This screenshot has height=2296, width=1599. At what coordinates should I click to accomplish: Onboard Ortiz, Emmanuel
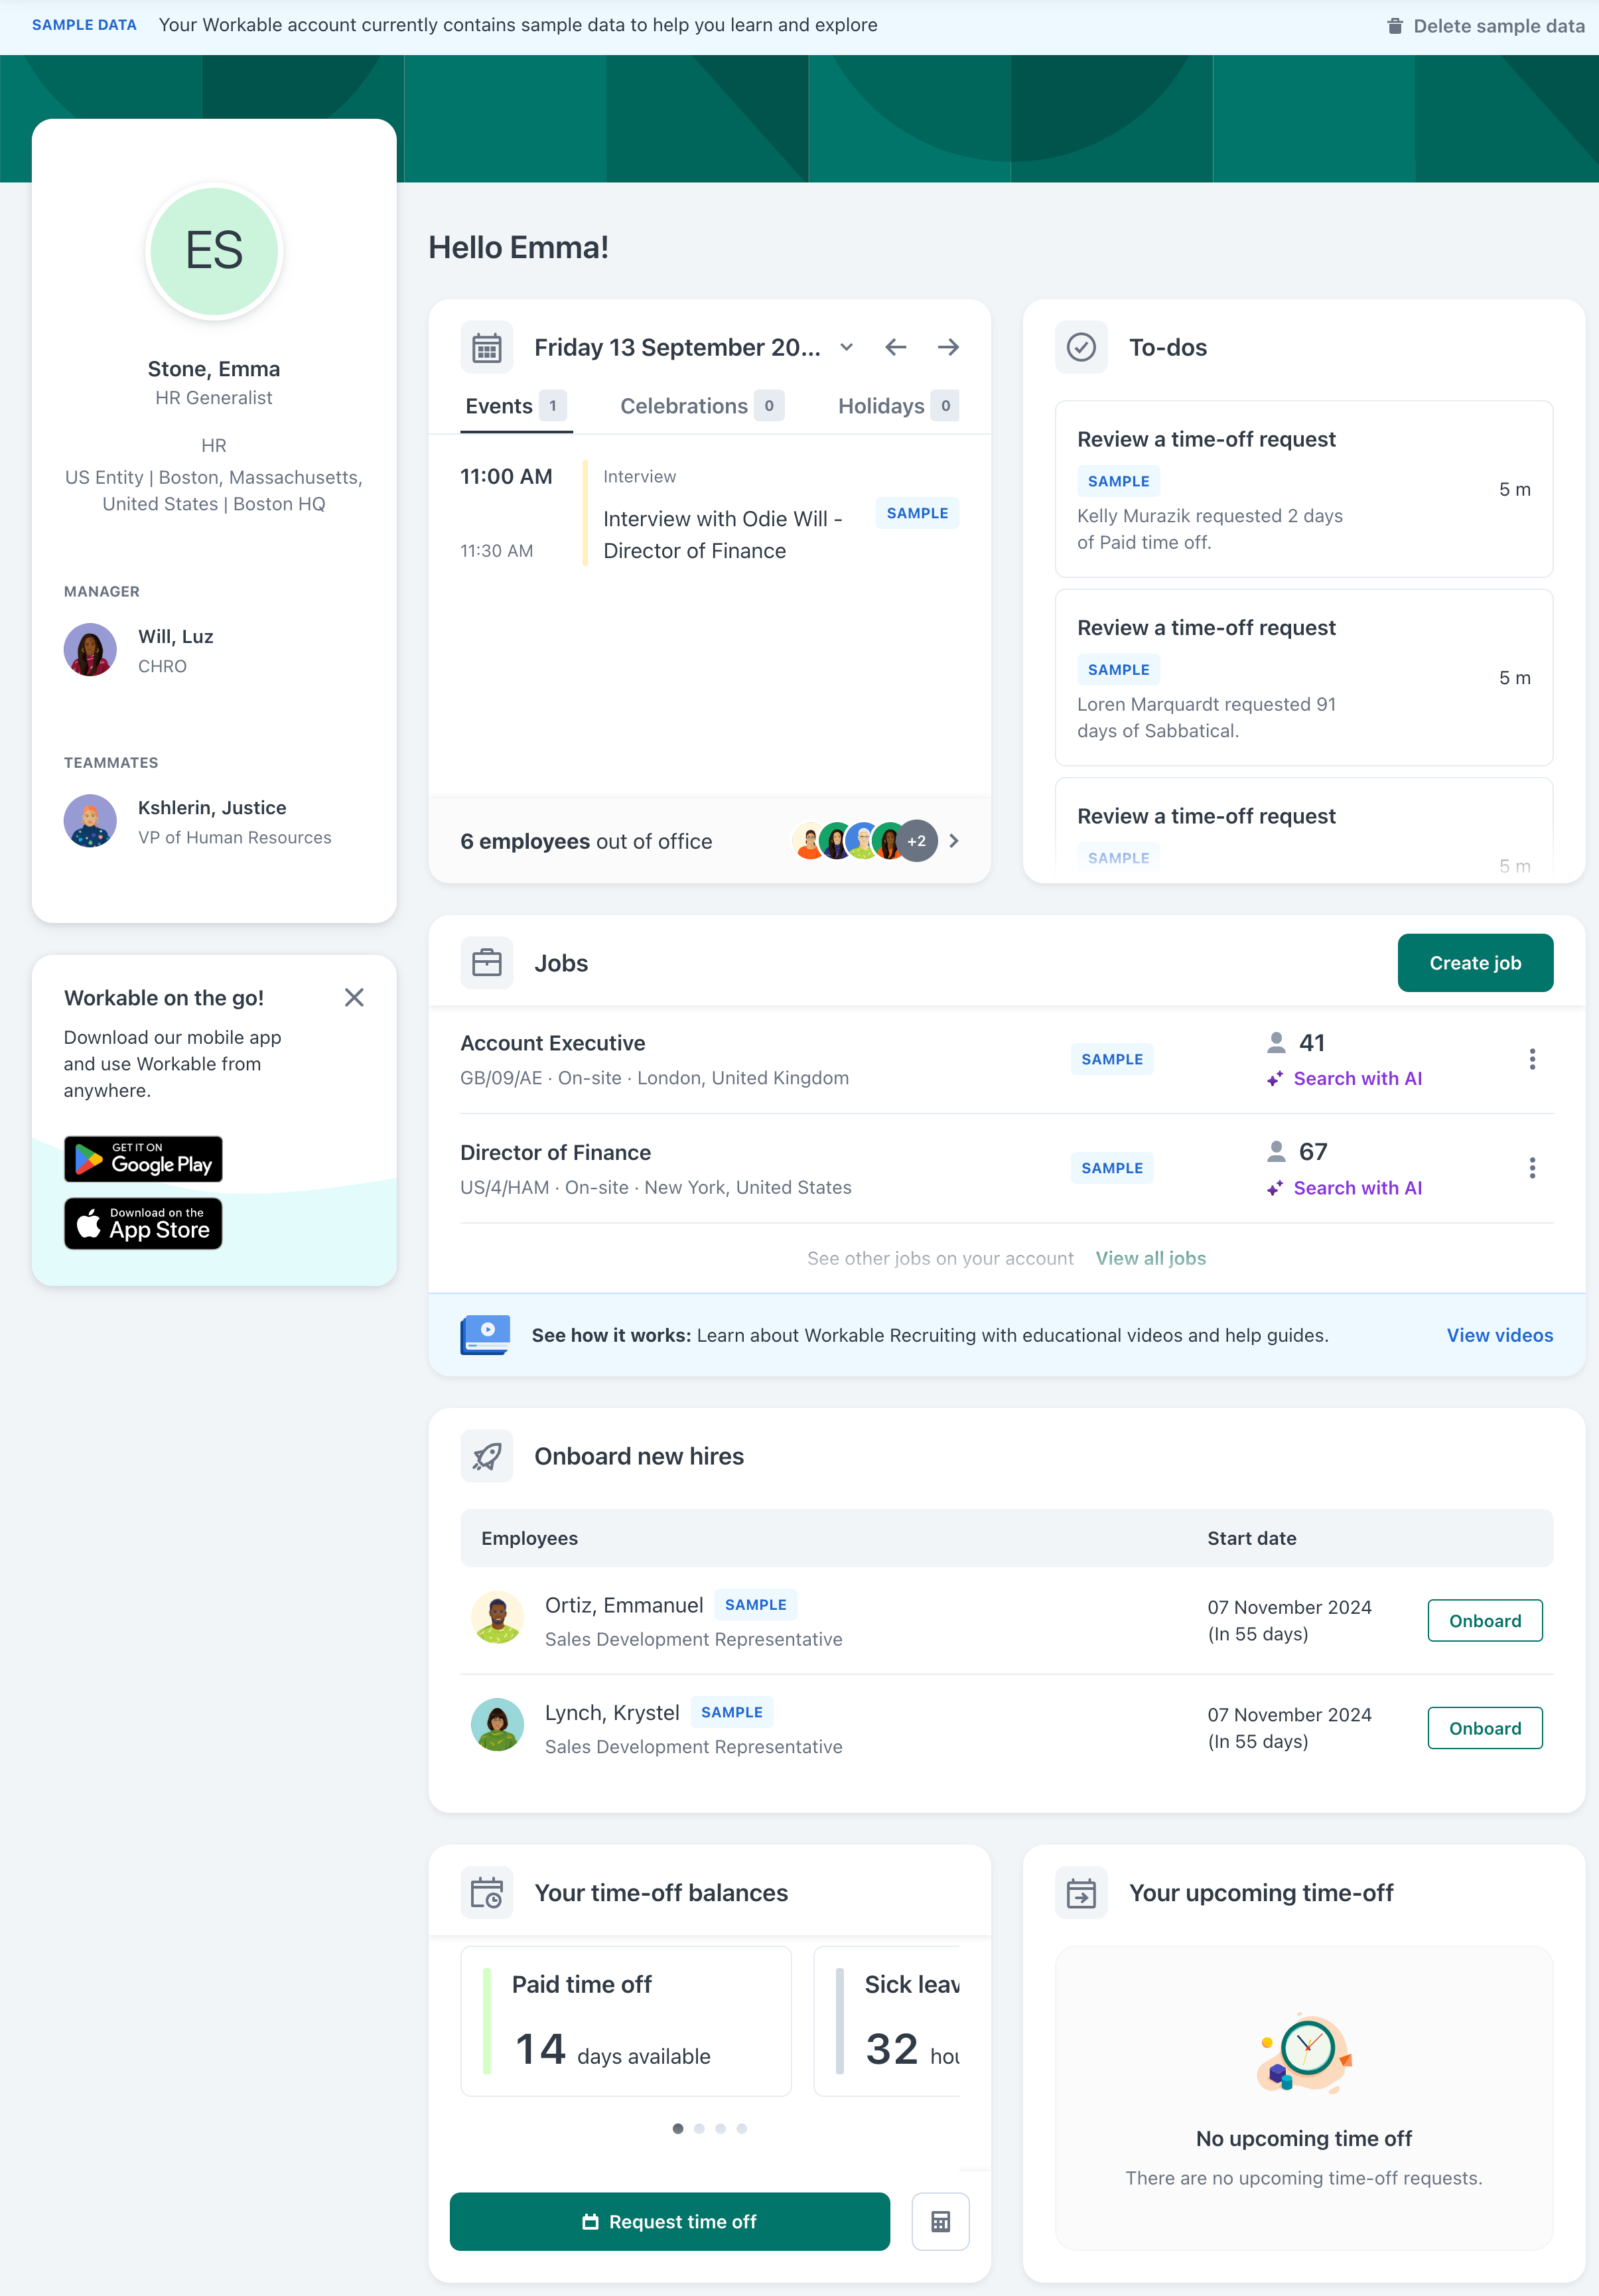(1485, 1620)
